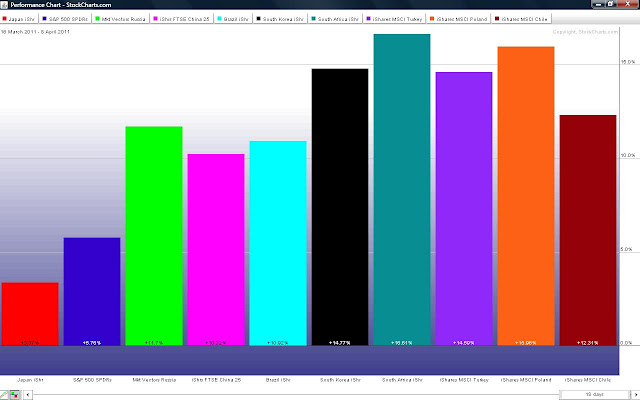Toggle iShares MSCI Poland legend tab

(x=459, y=19)
